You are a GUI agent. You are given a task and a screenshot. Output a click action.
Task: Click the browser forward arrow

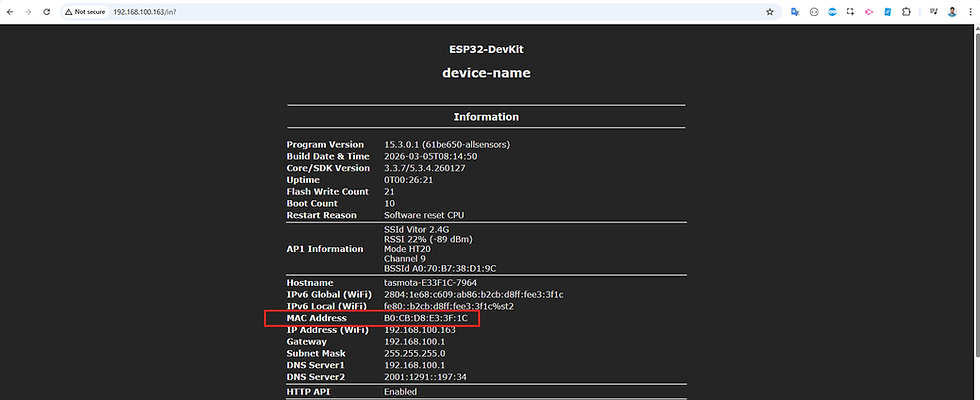tap(28, 12)
